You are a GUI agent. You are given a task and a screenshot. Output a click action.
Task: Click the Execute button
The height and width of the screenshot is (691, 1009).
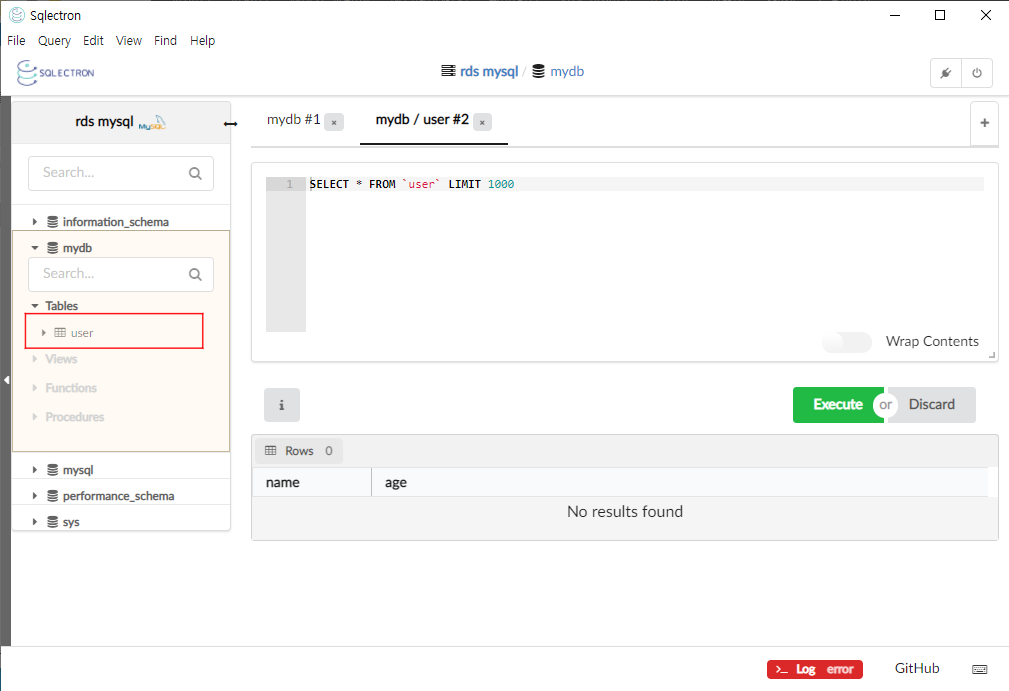[x=838, y=405]
